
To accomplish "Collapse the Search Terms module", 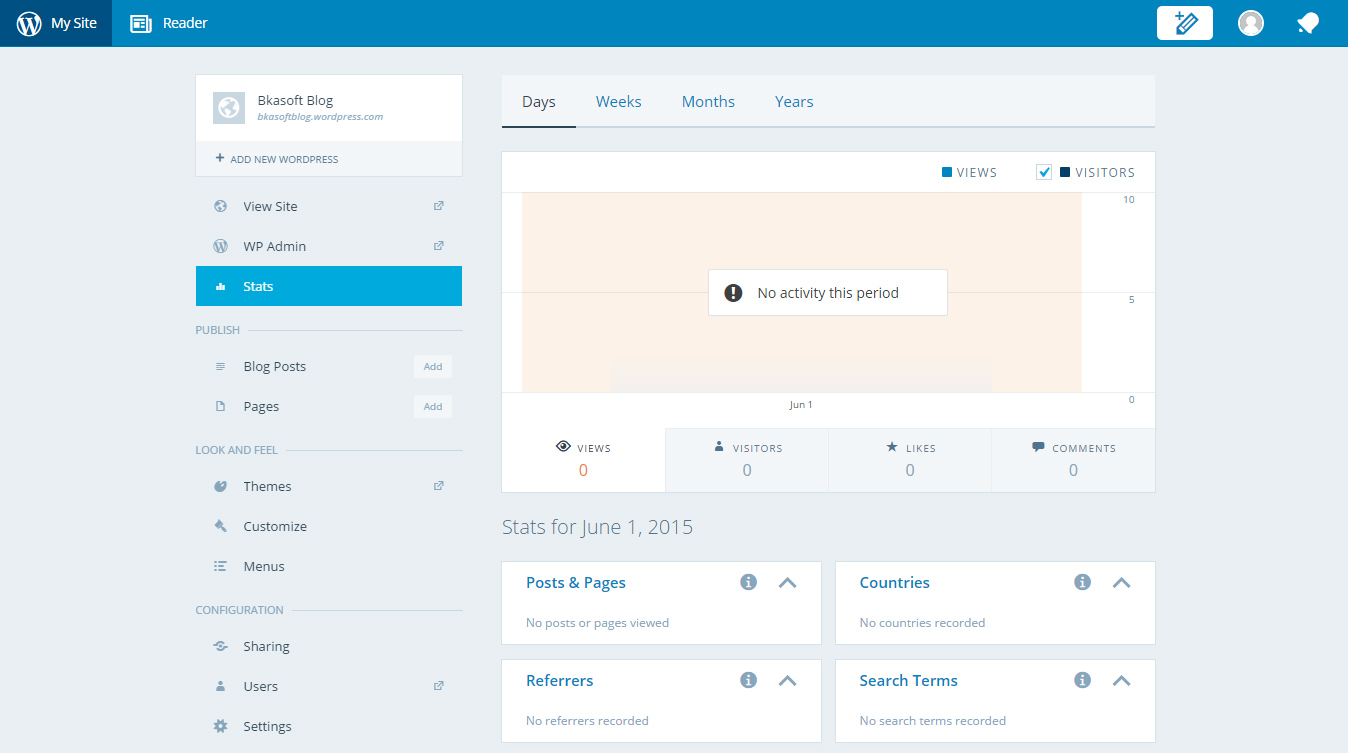I will click(1121, 680).
